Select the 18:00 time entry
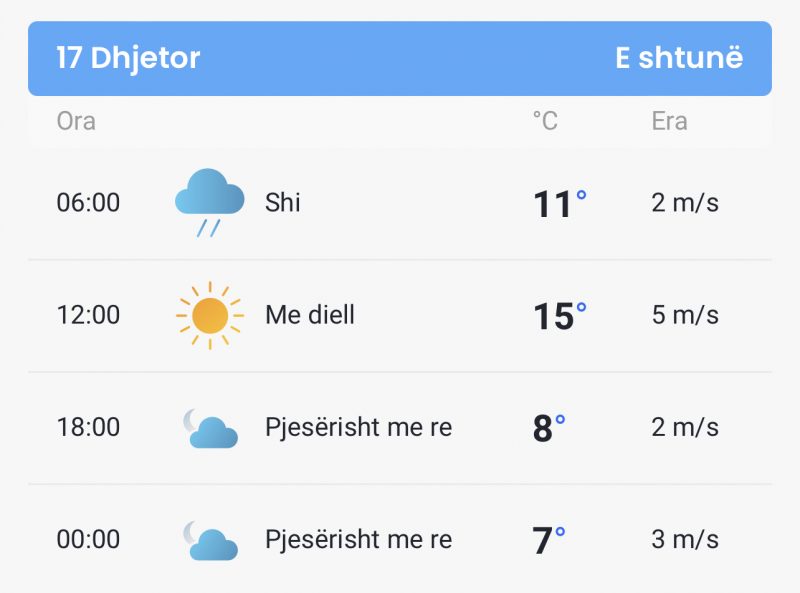The height and width of the screenshot is (593, 800). 88,427
